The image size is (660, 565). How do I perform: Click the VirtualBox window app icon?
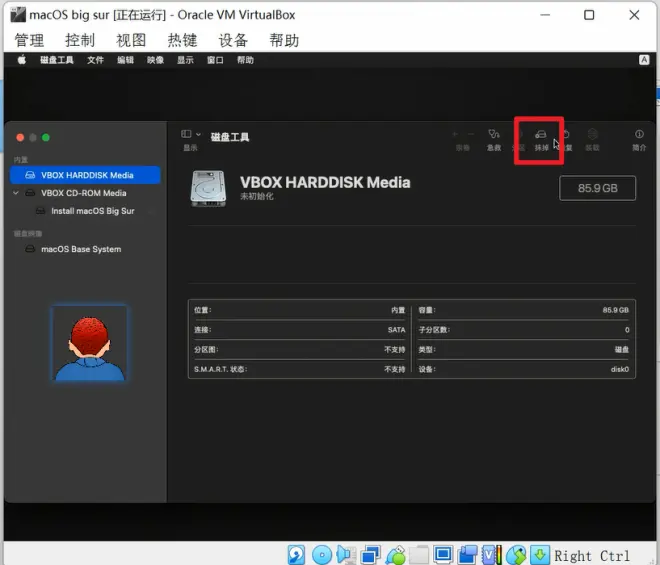tap(18, 15)
